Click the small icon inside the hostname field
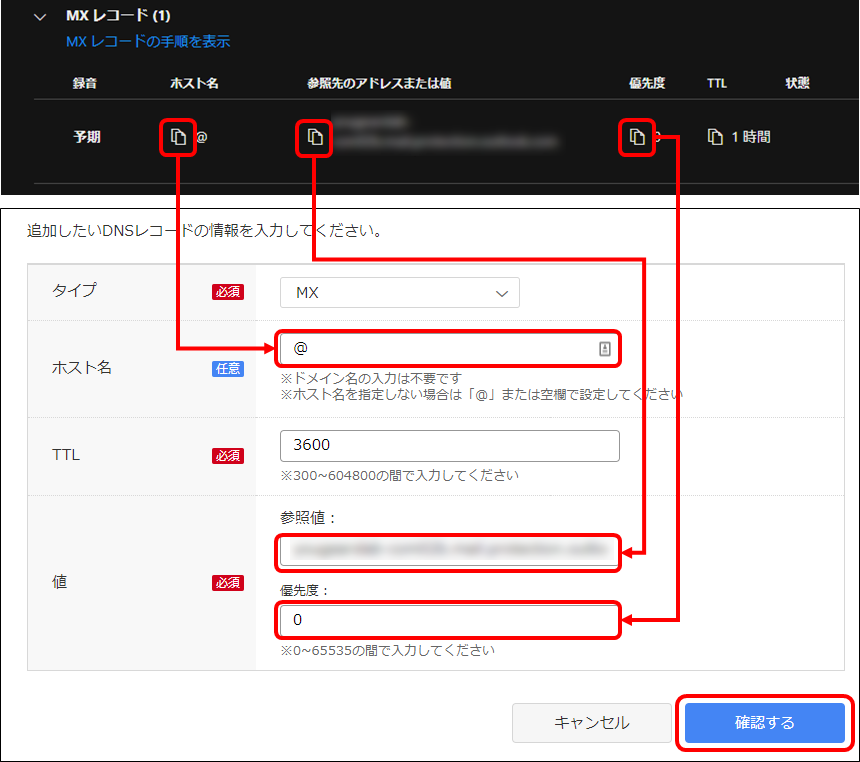This screenshot has height=762, width=860. (x=606, y=348)
